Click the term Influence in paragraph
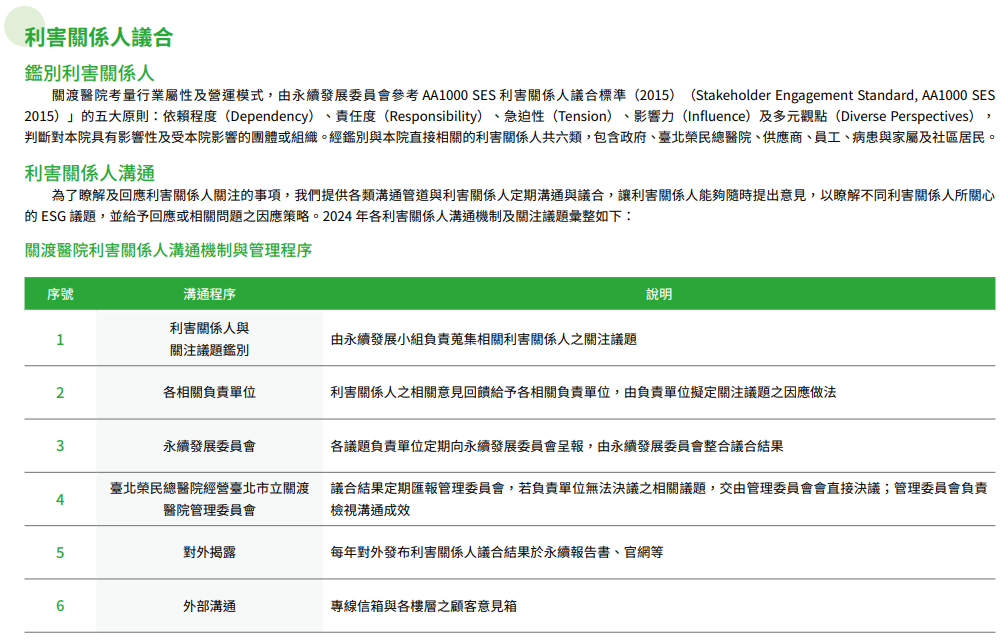 pos(716,116)
